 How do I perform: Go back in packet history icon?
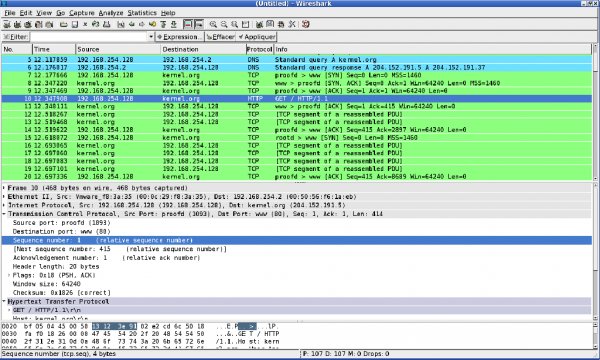tap(132, 24)
